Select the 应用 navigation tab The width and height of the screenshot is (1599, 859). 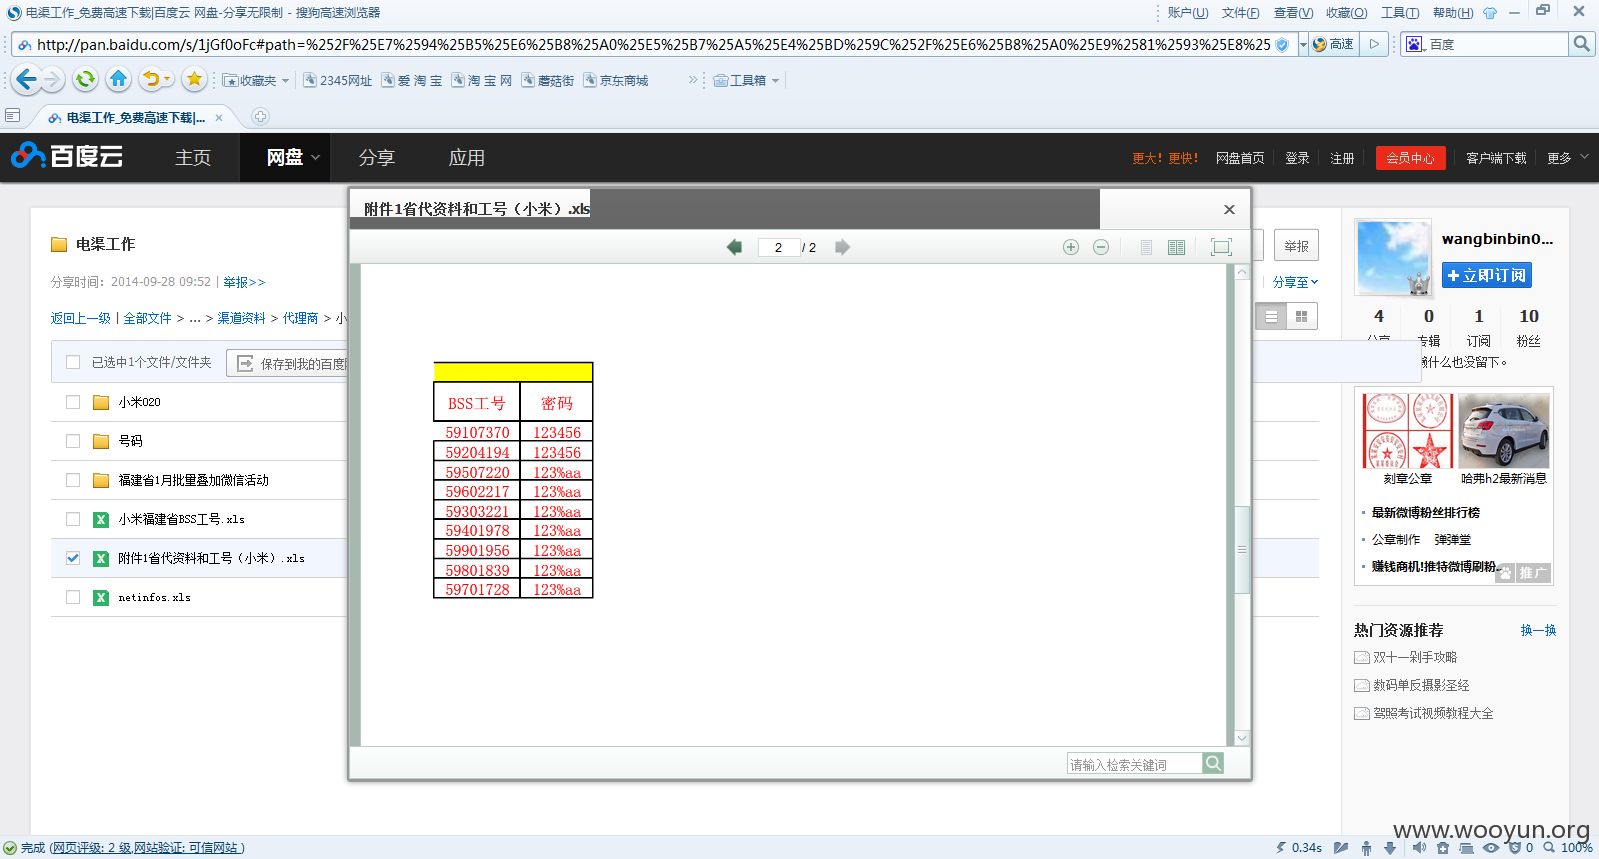coord(467,157)
